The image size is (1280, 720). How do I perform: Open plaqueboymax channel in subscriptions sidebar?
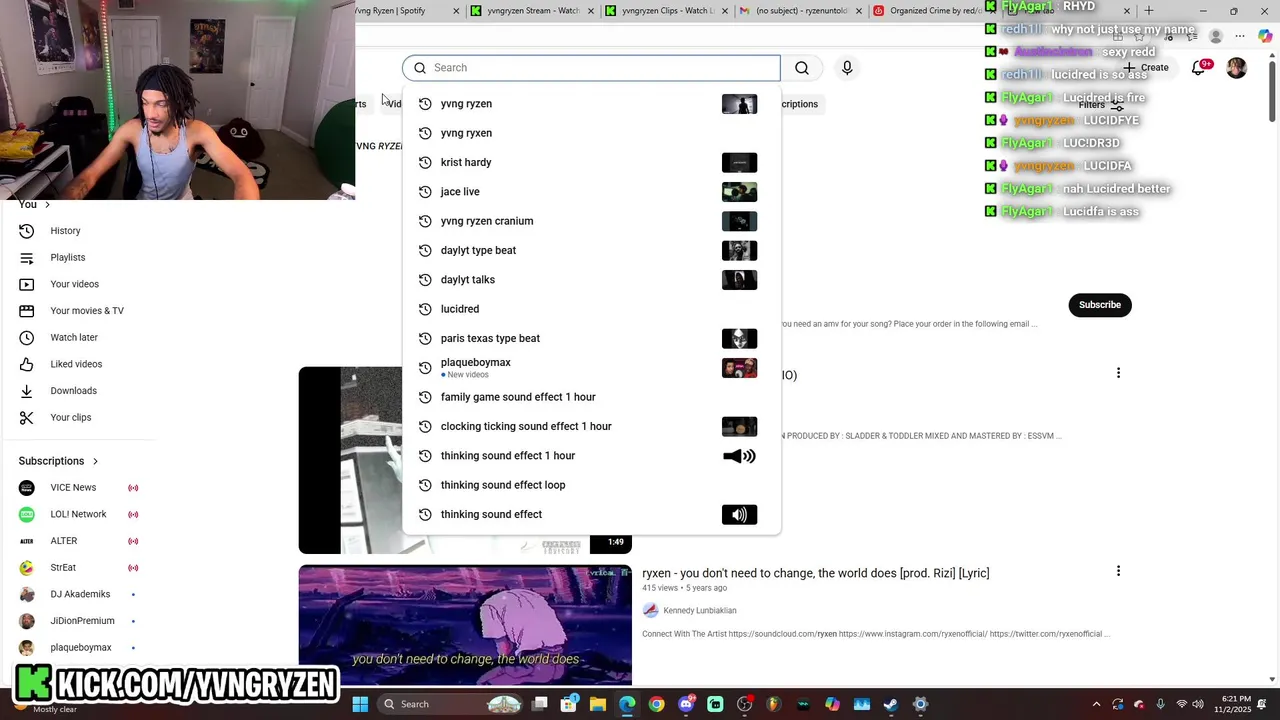click(x=81, y=647)
